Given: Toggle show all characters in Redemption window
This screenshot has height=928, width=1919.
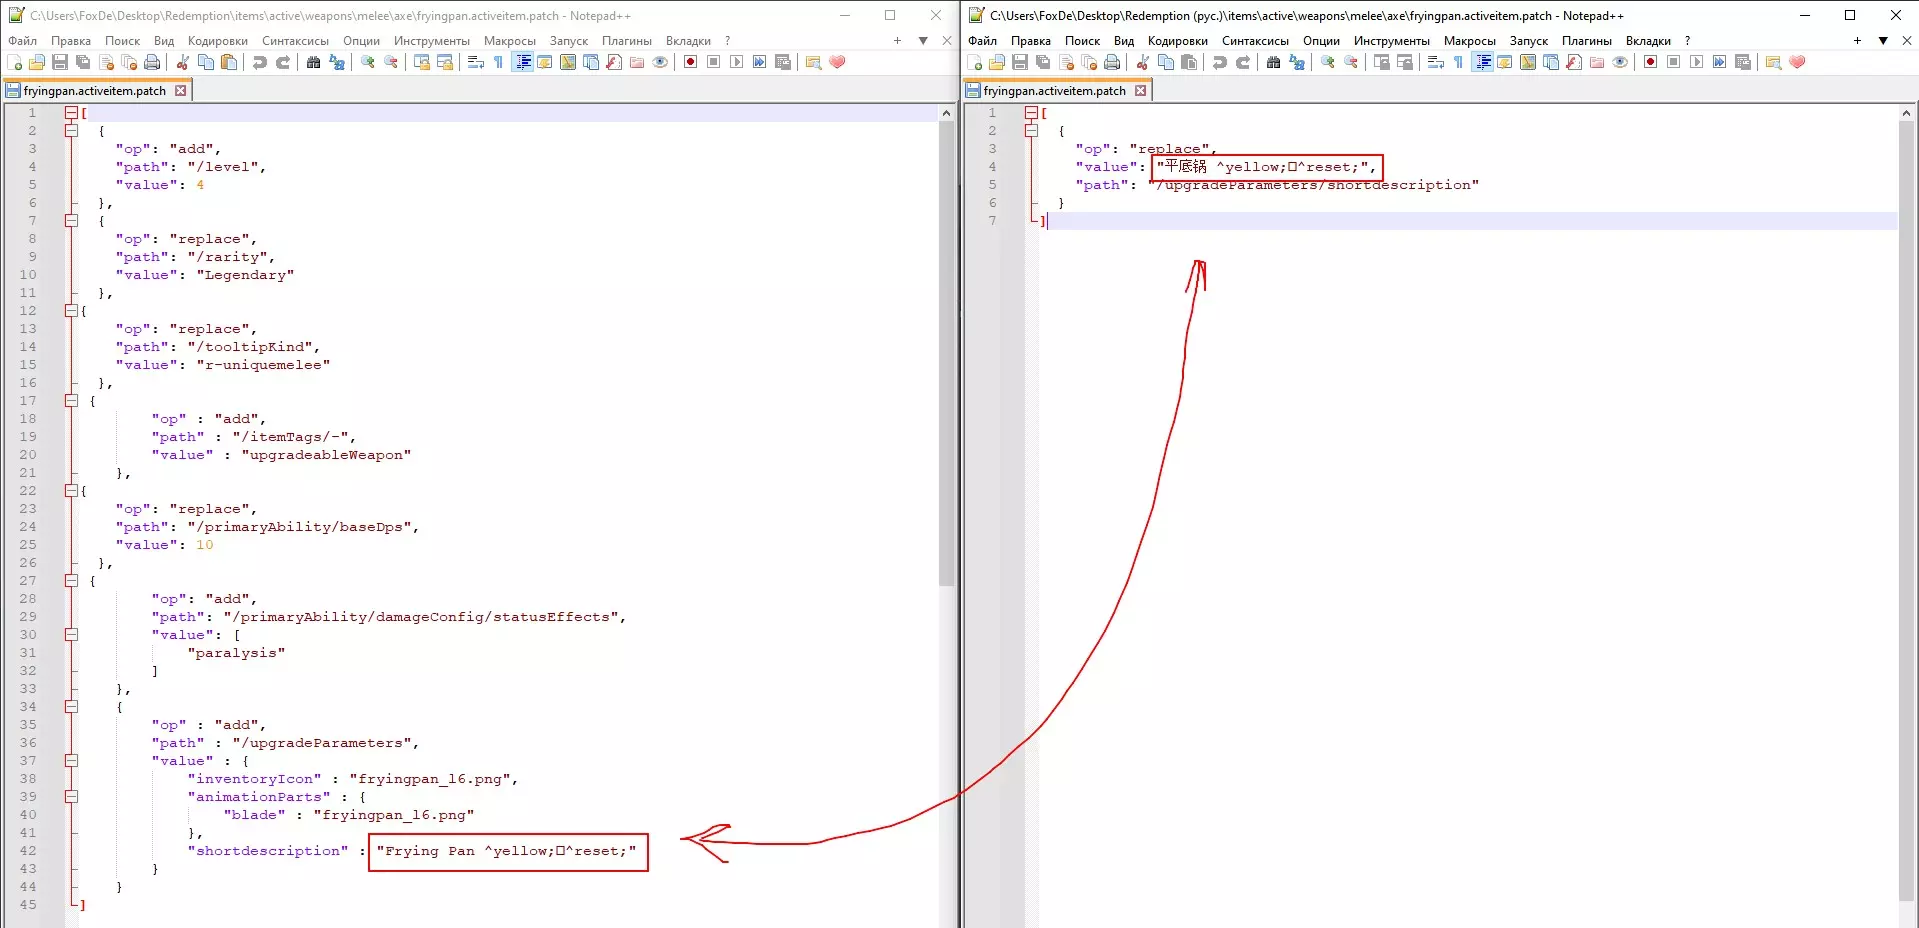Looking at the screenshot, I should point(499,62).
